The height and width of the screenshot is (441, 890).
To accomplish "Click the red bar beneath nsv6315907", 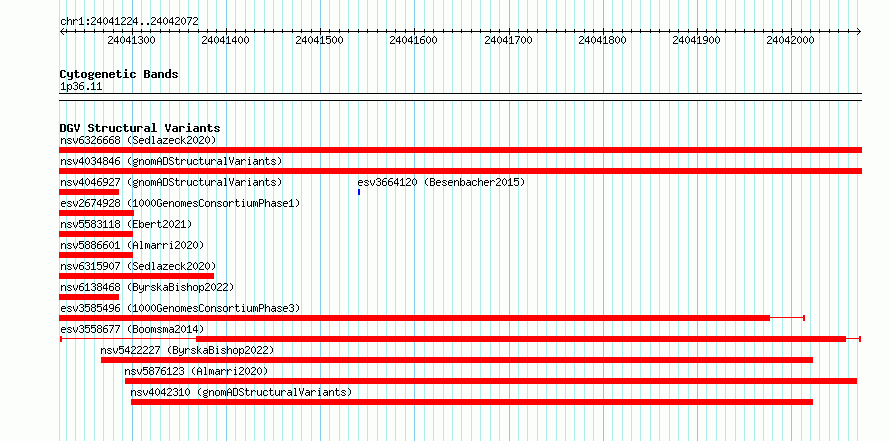I will (137, 276).
